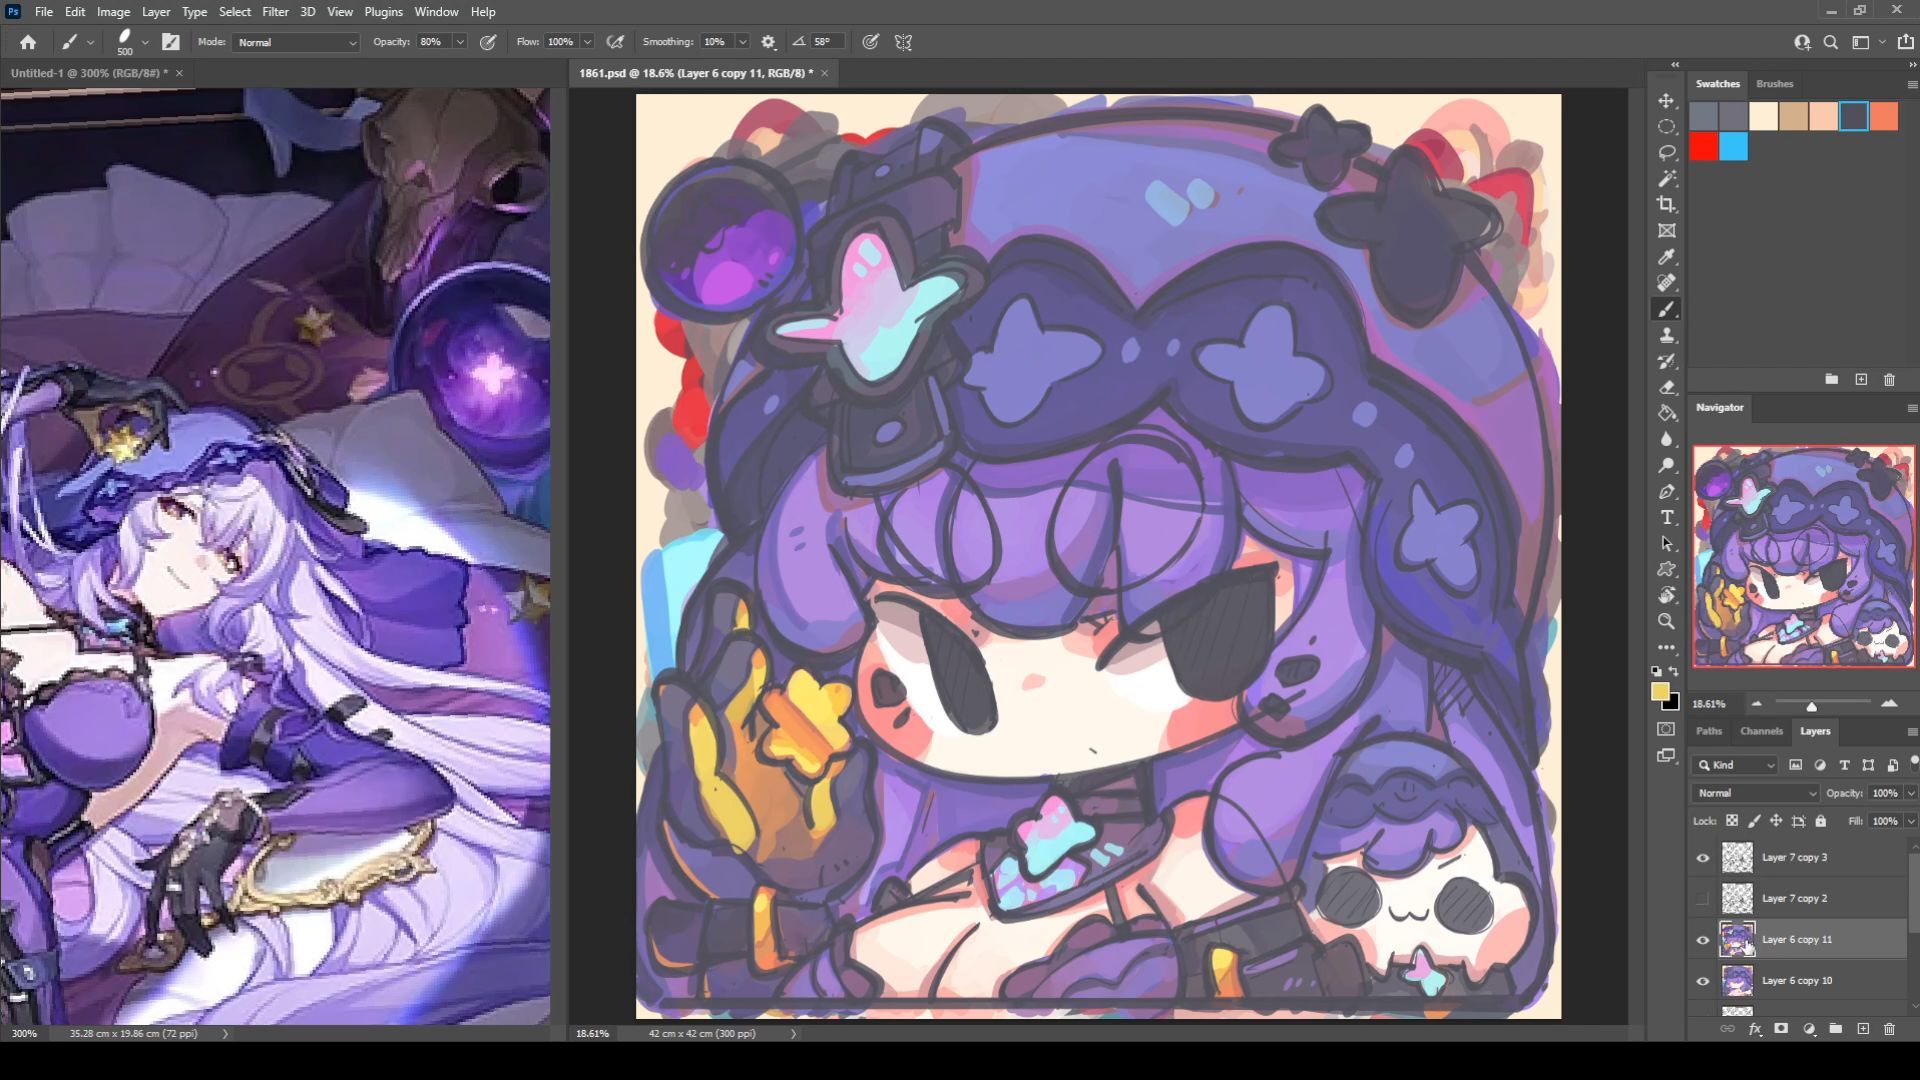This screenshot has height=1080, width=1920.
Task: Switch to Channels tab
Action: [x=1761, y=731]
